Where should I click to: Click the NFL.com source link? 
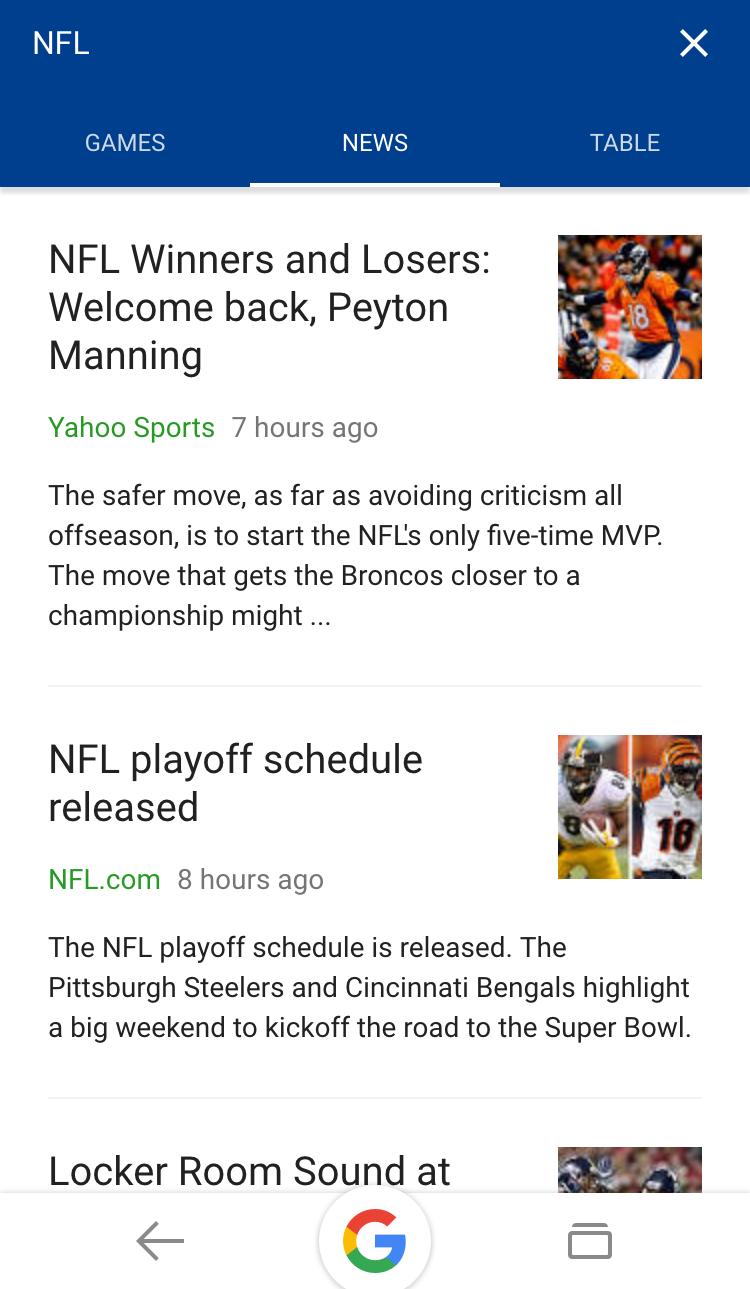pos(104,880)
